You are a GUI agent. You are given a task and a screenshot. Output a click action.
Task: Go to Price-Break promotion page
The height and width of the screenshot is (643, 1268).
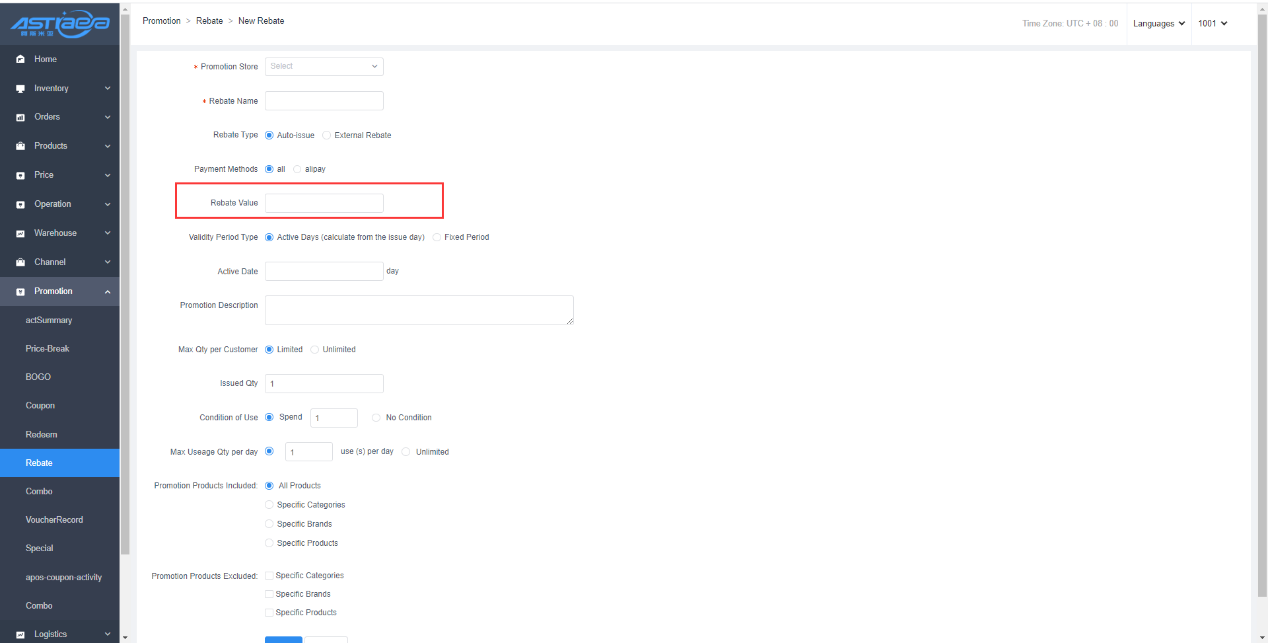47,349
